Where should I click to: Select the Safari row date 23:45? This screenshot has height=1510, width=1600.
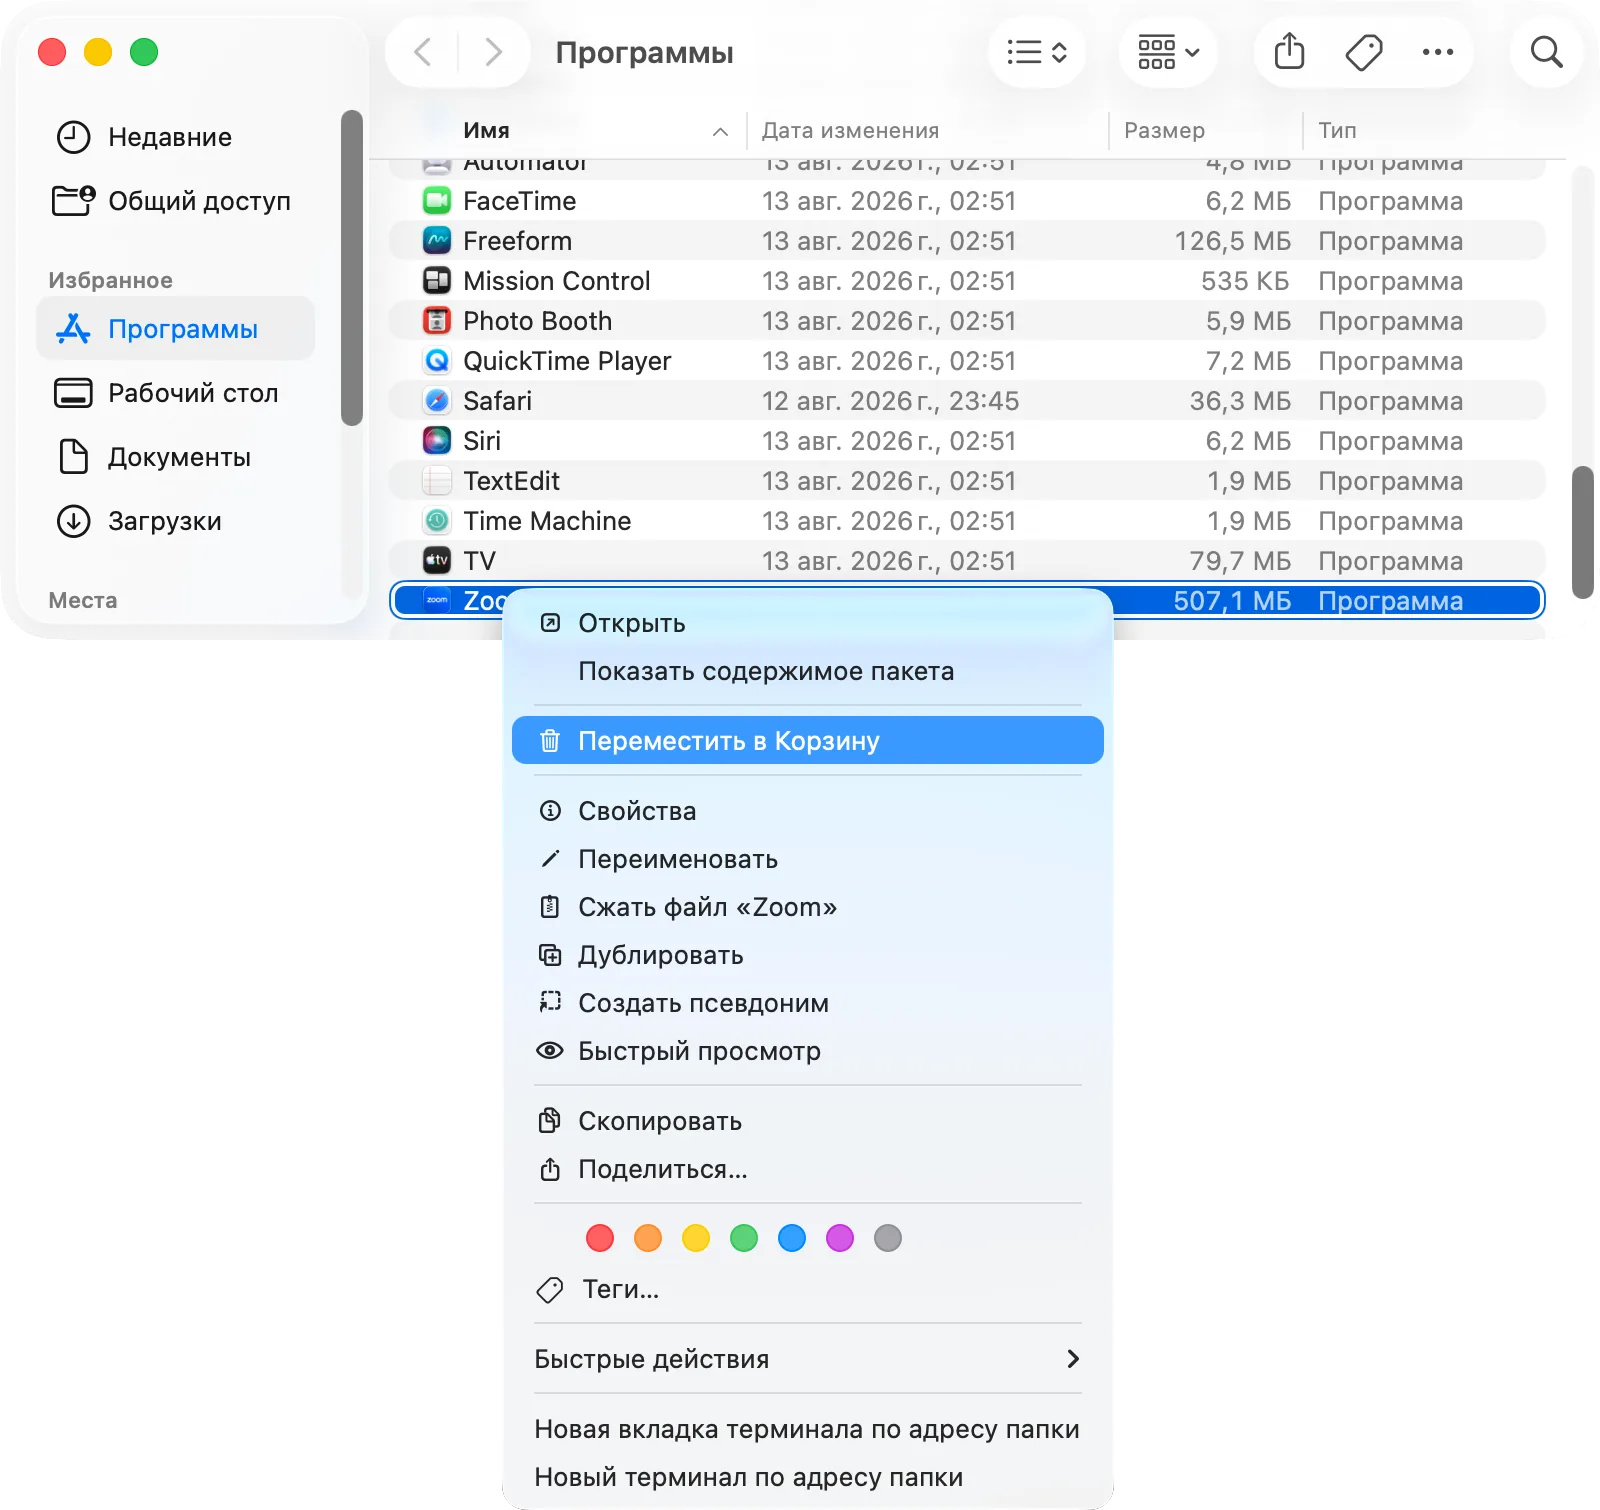(x=890, y=401)
